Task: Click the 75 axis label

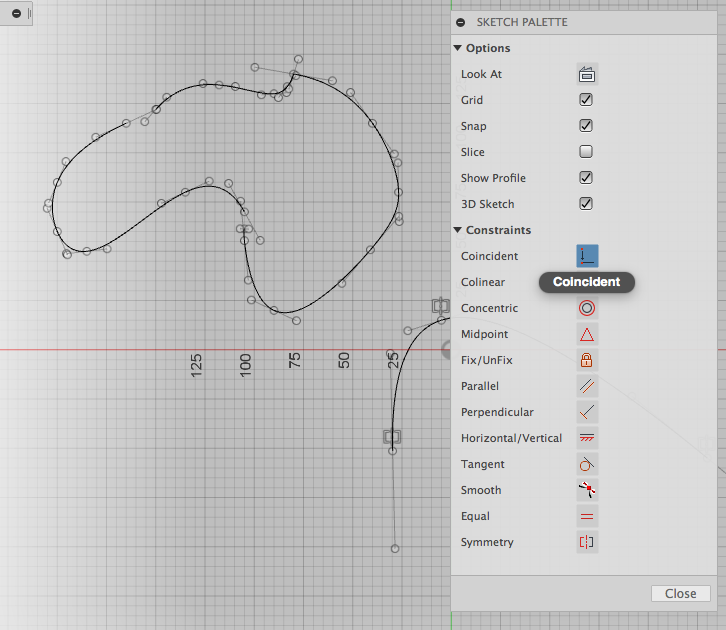Action: [294, 360]
